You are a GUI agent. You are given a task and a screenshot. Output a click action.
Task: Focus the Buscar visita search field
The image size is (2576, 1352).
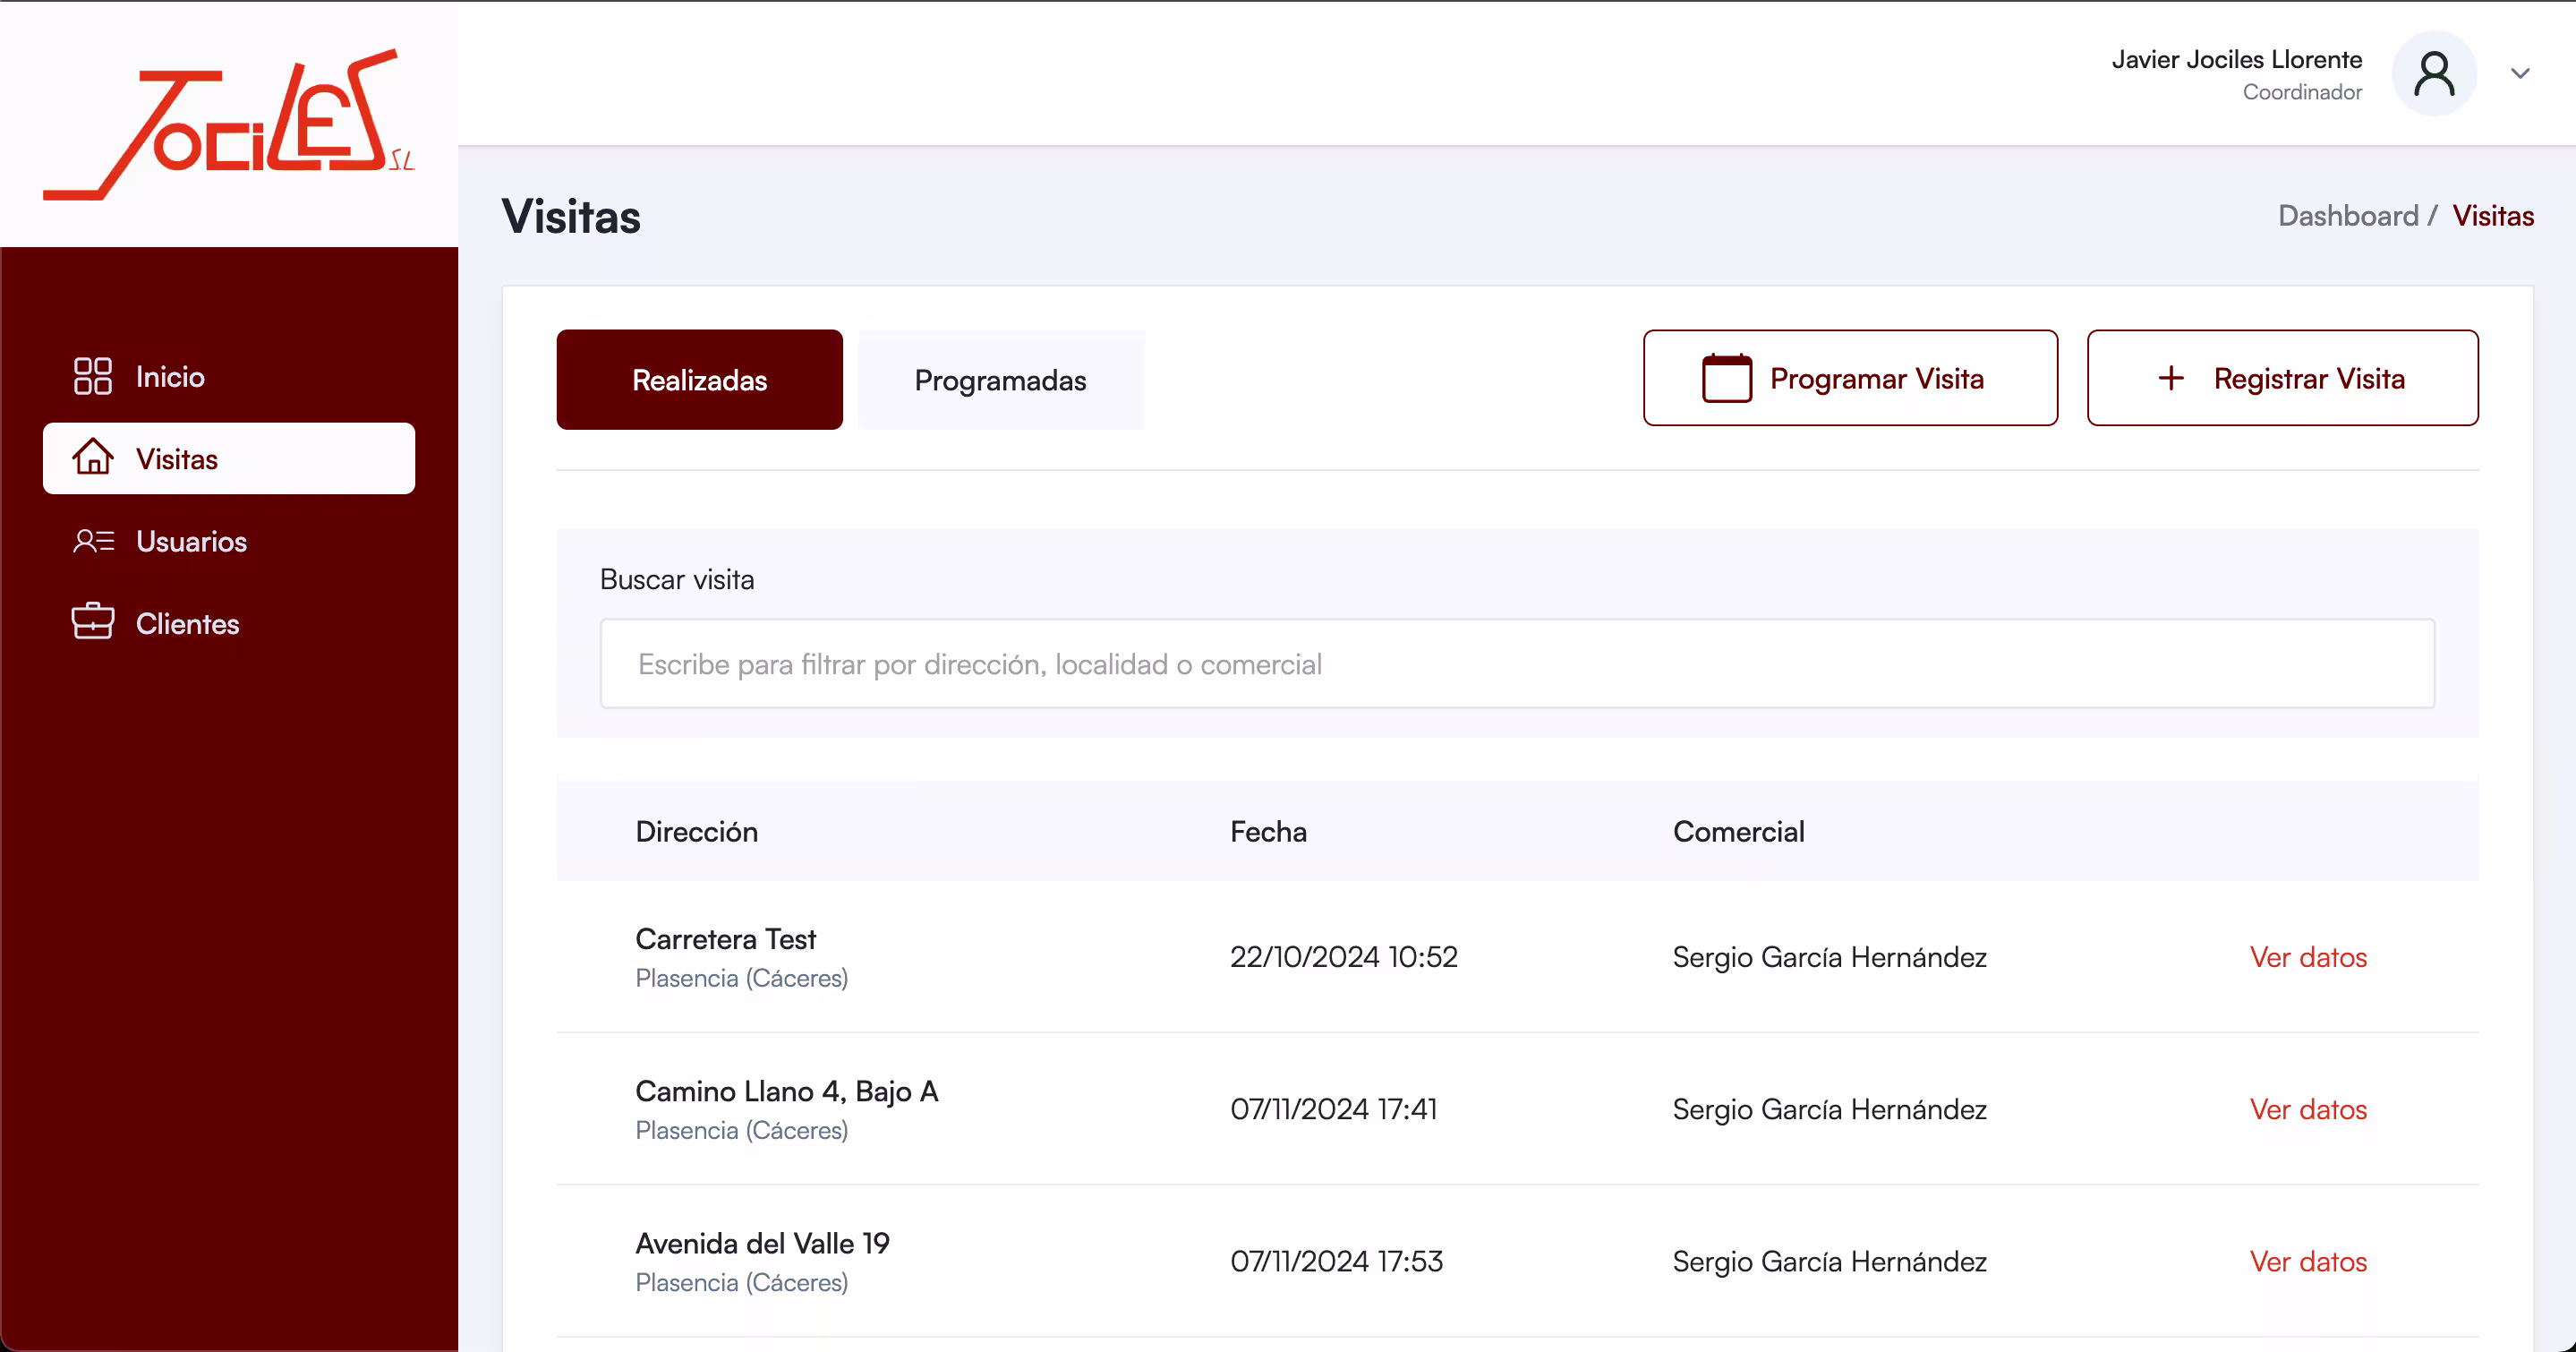(x=1517, y=664)
